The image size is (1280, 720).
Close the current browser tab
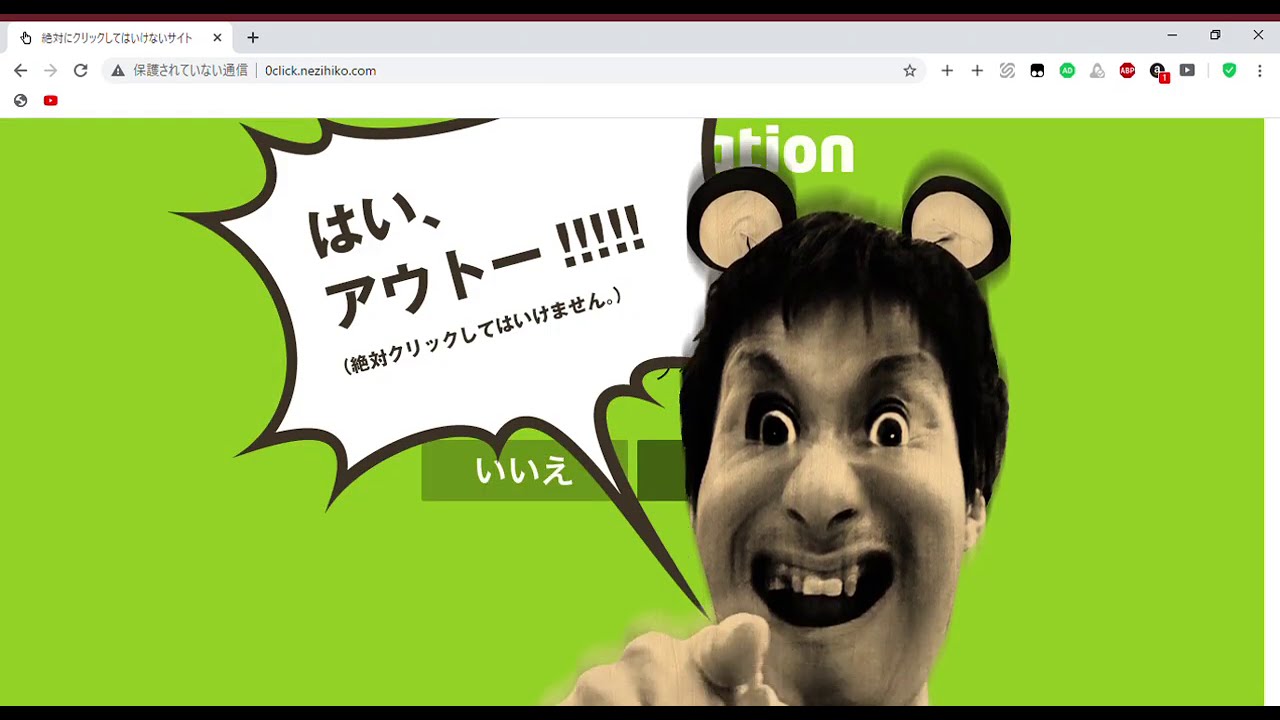point(217,38)
